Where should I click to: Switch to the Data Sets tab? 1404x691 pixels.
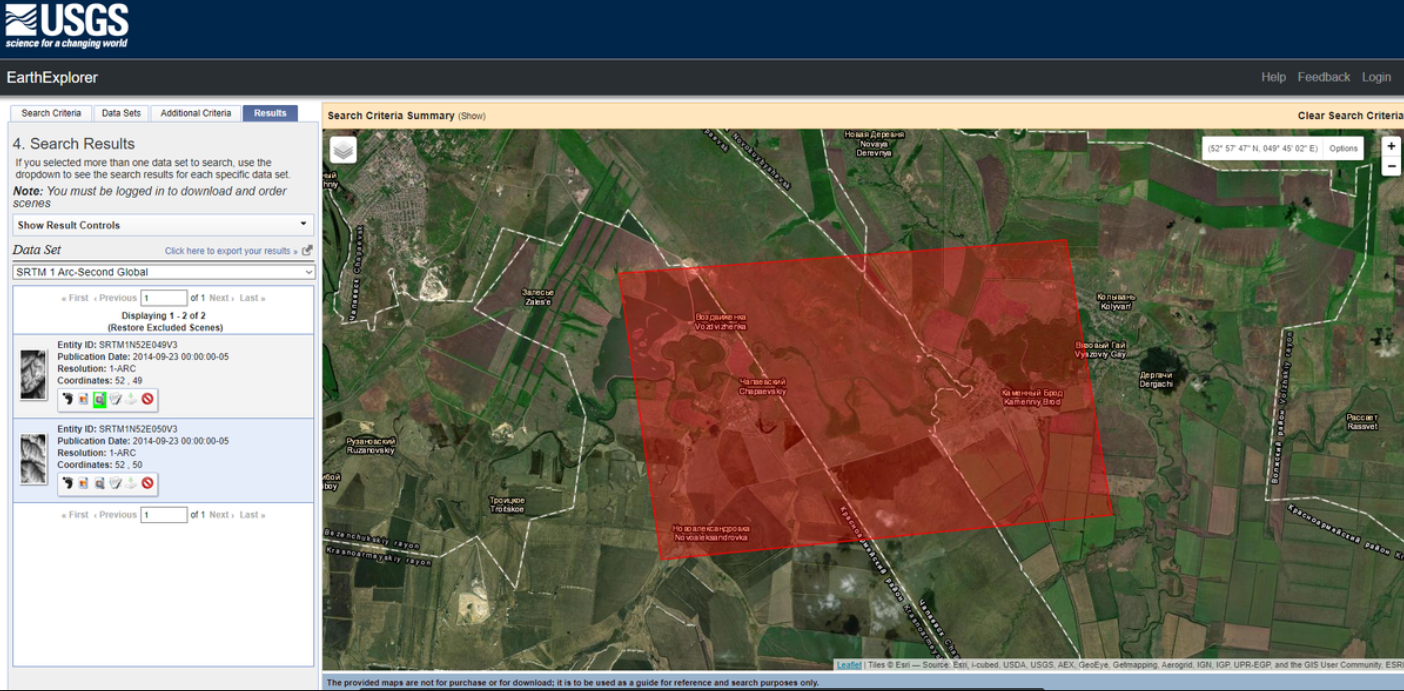[x=121, y=113]
